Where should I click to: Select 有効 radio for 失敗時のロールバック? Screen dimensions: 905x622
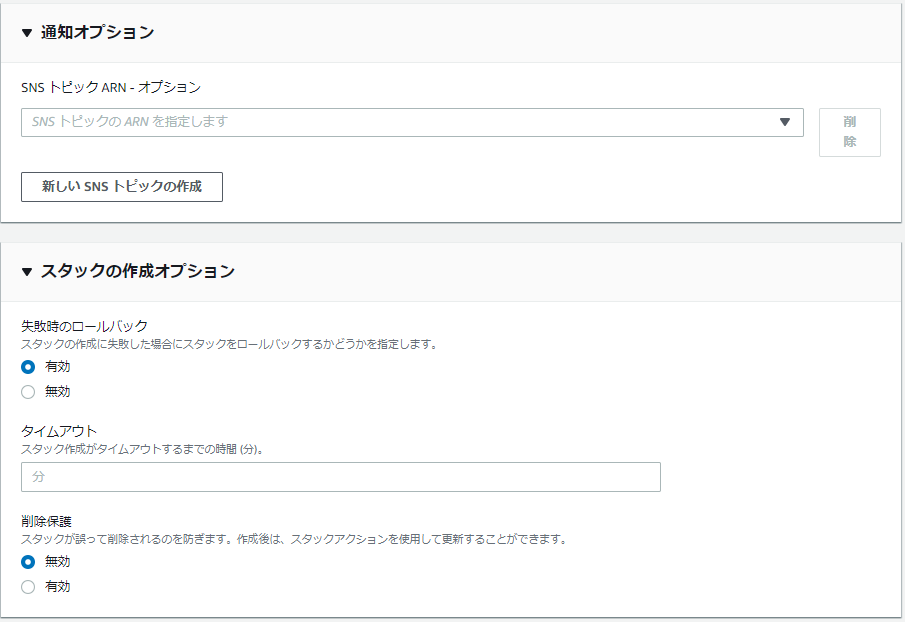click(28, 366)
